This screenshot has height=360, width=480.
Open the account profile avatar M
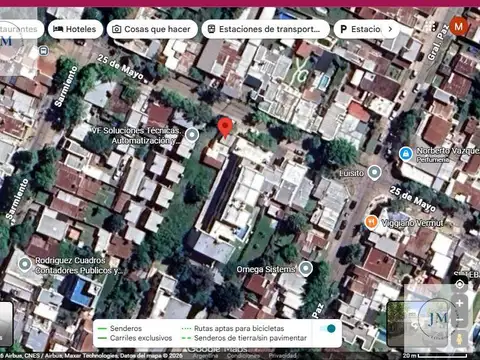pyautogui.click(x=459, y=26)
